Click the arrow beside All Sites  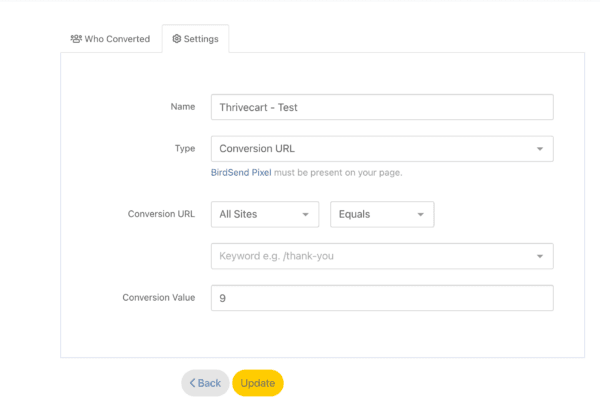305,214
